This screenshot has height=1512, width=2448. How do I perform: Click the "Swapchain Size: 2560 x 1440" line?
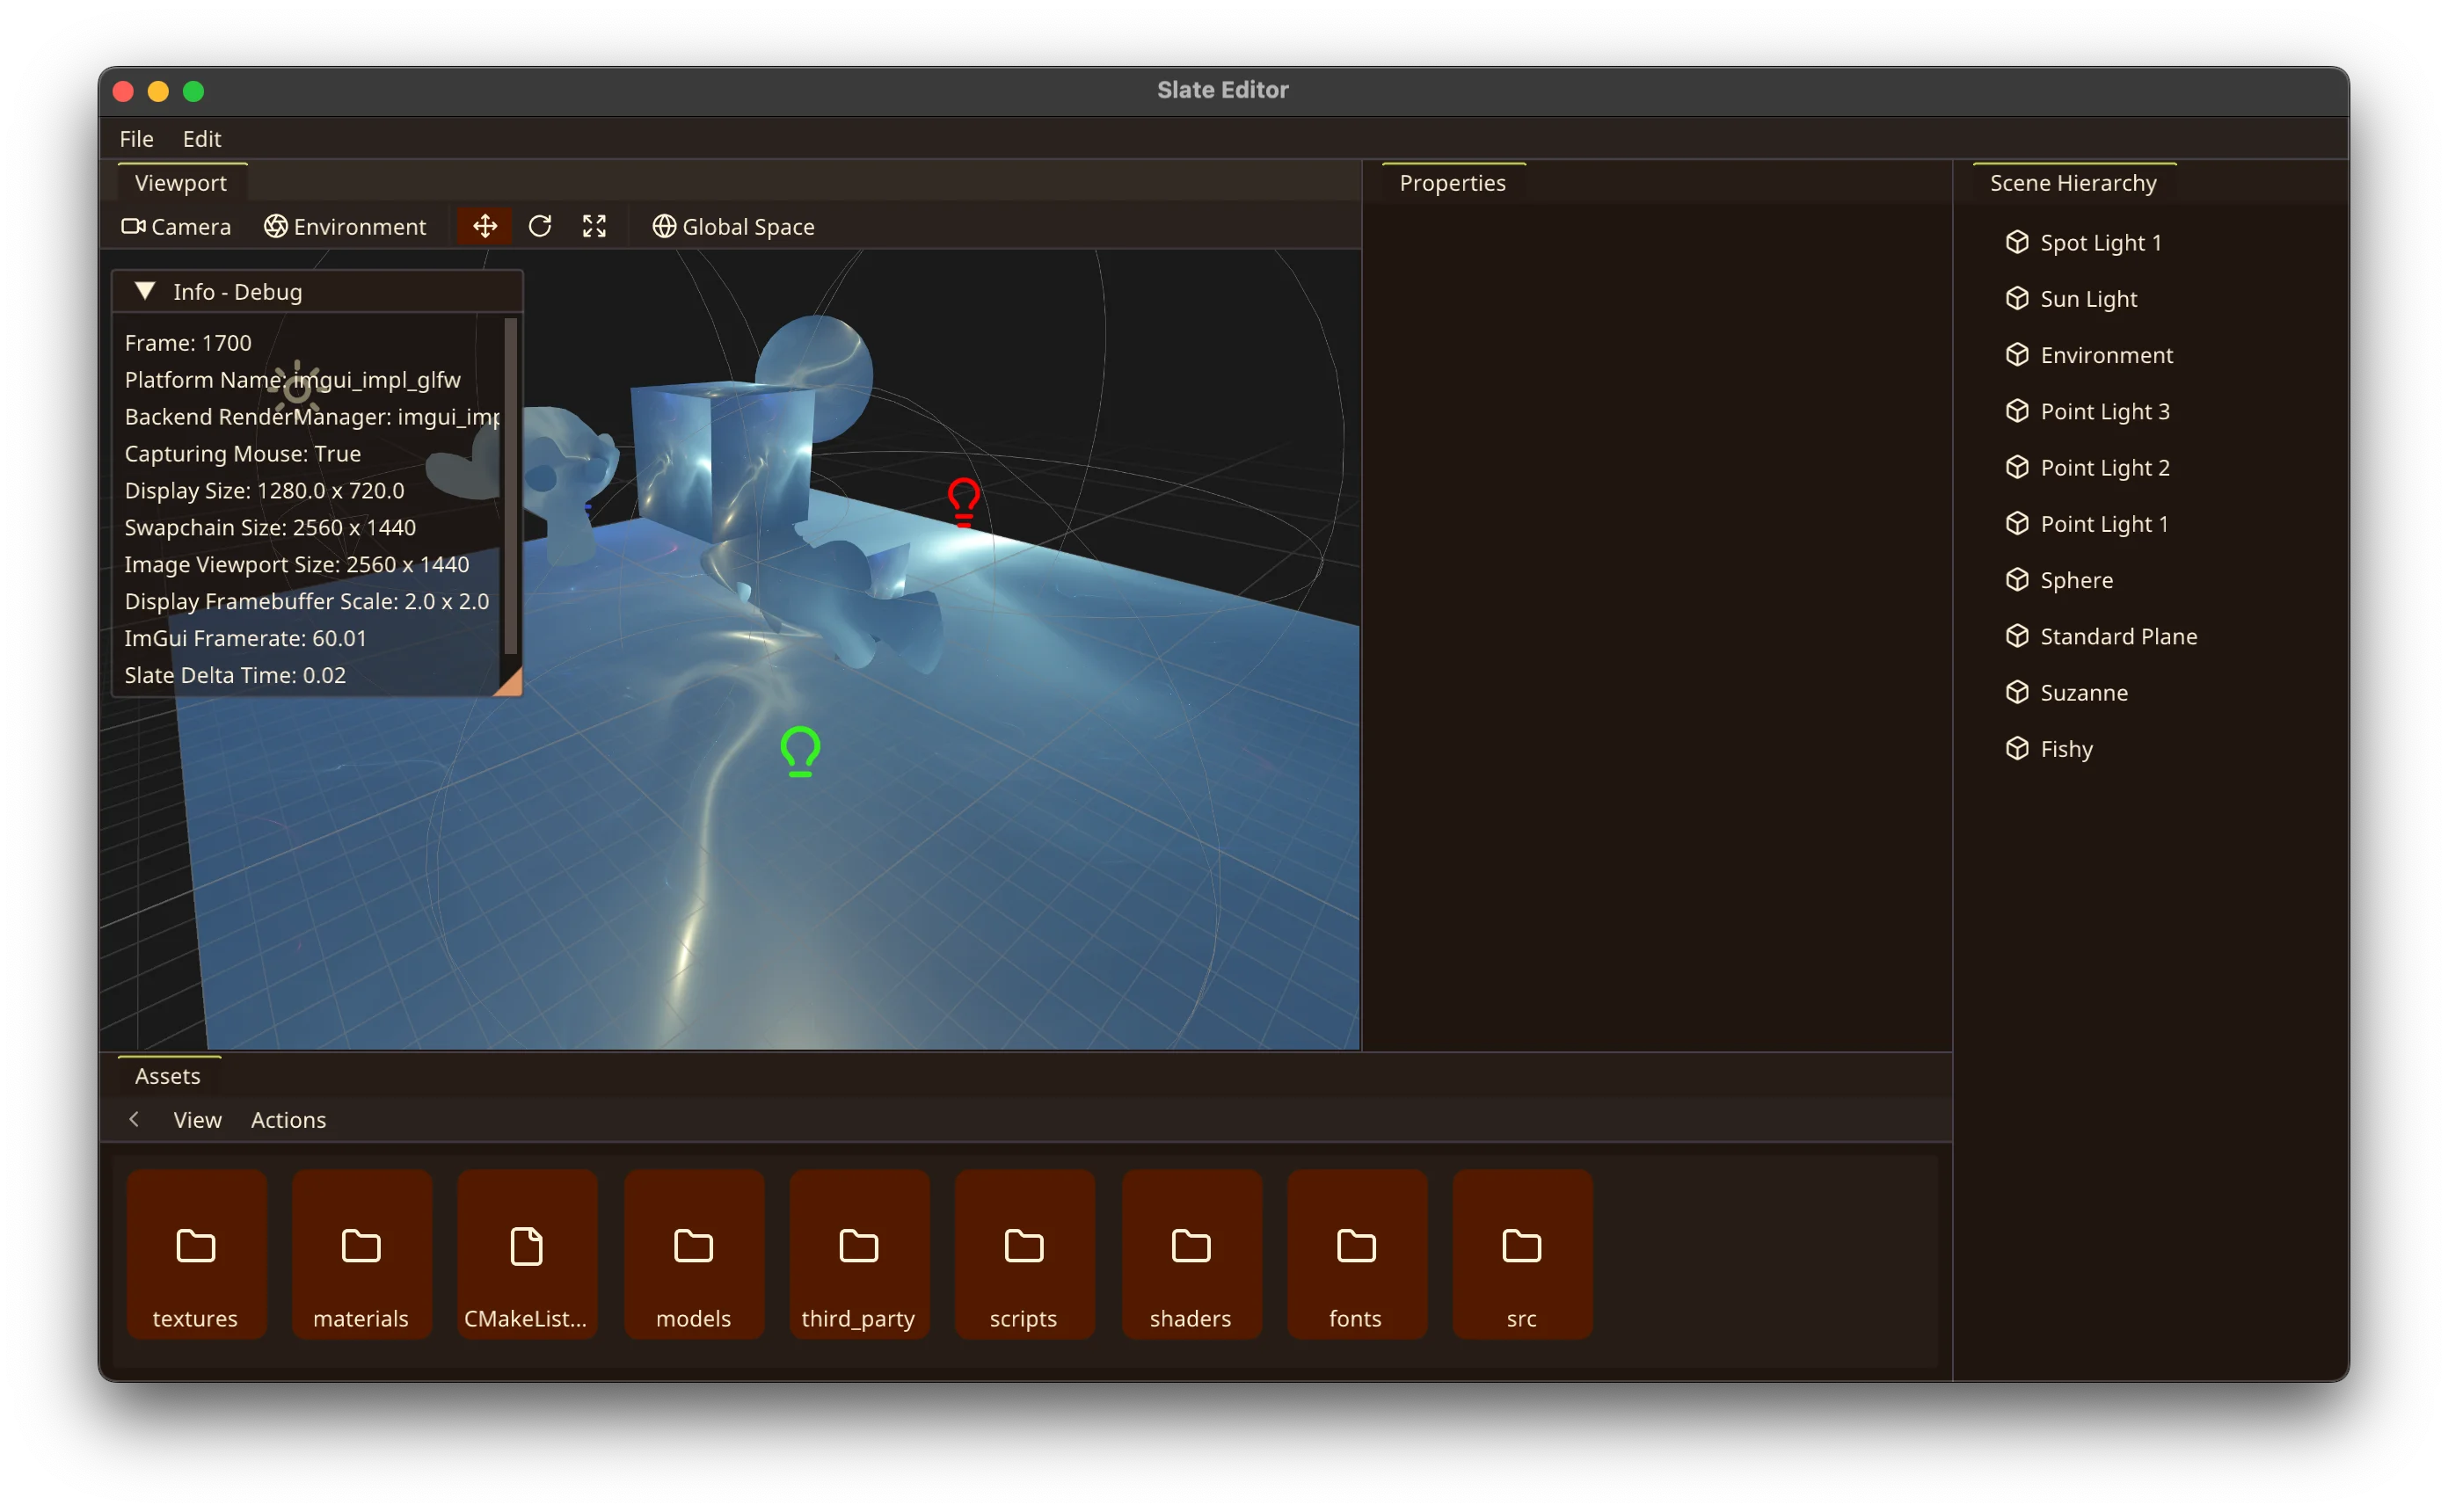click(x=270, y=527)
